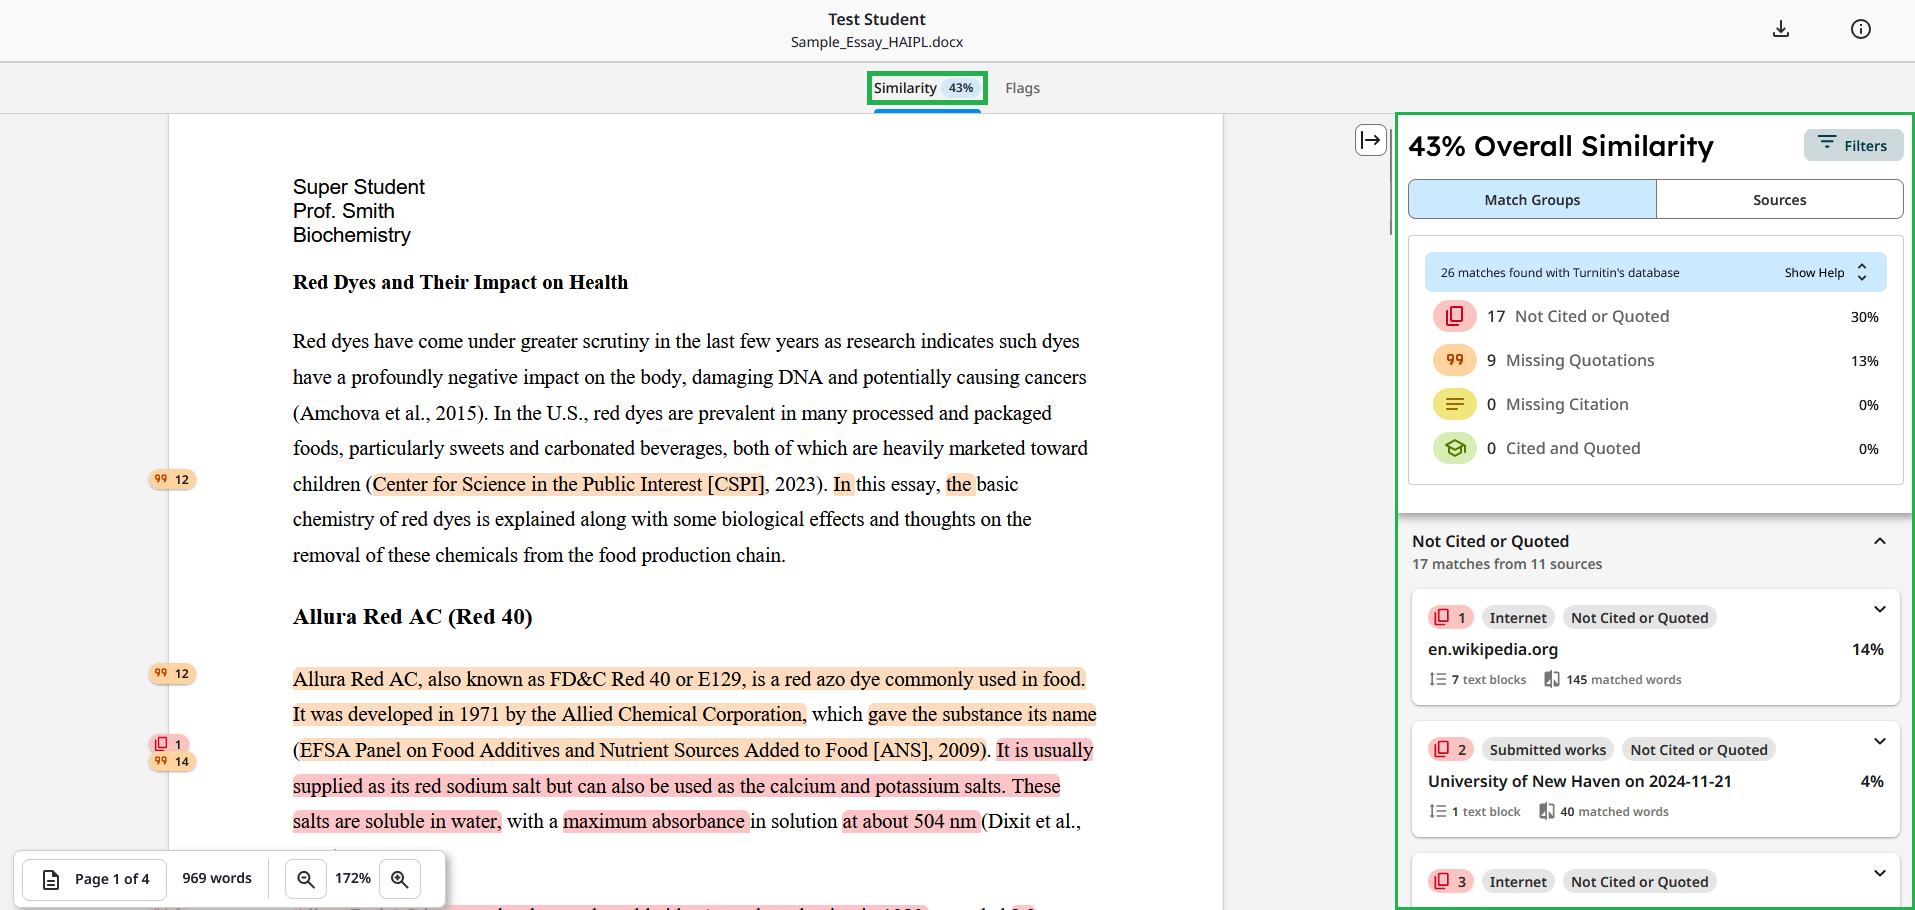Expand University of New Haven source card
Screen dimensions: 1915x910
1880,742
